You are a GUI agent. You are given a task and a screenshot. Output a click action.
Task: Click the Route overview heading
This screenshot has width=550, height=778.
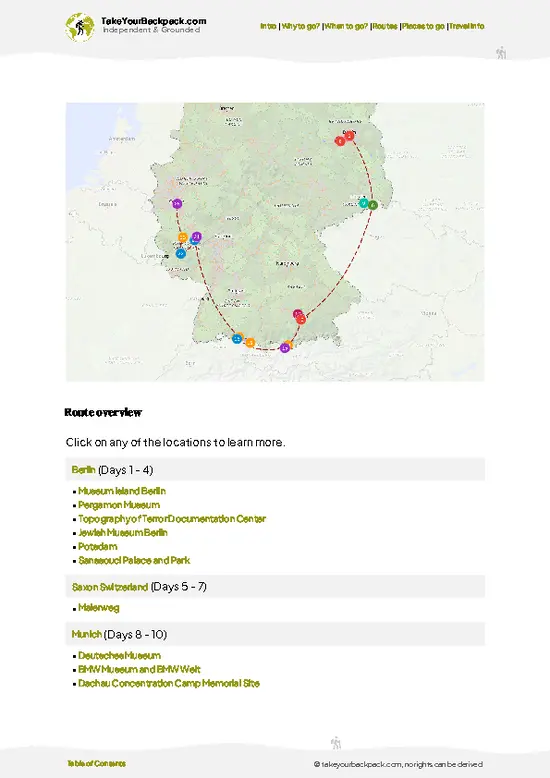click(x=103, y=412)
